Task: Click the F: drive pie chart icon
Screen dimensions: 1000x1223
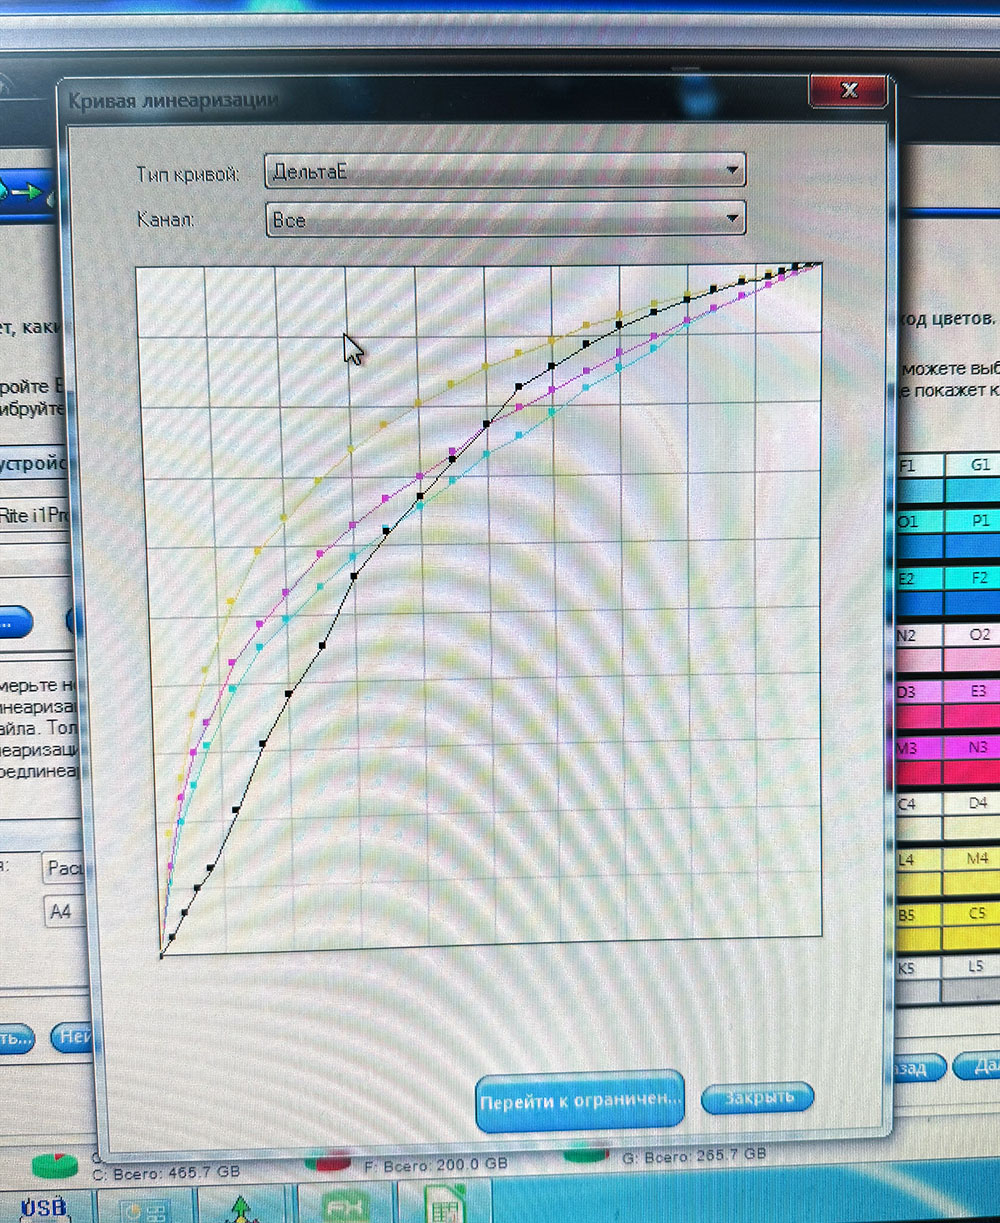Action: (327, 1159)
